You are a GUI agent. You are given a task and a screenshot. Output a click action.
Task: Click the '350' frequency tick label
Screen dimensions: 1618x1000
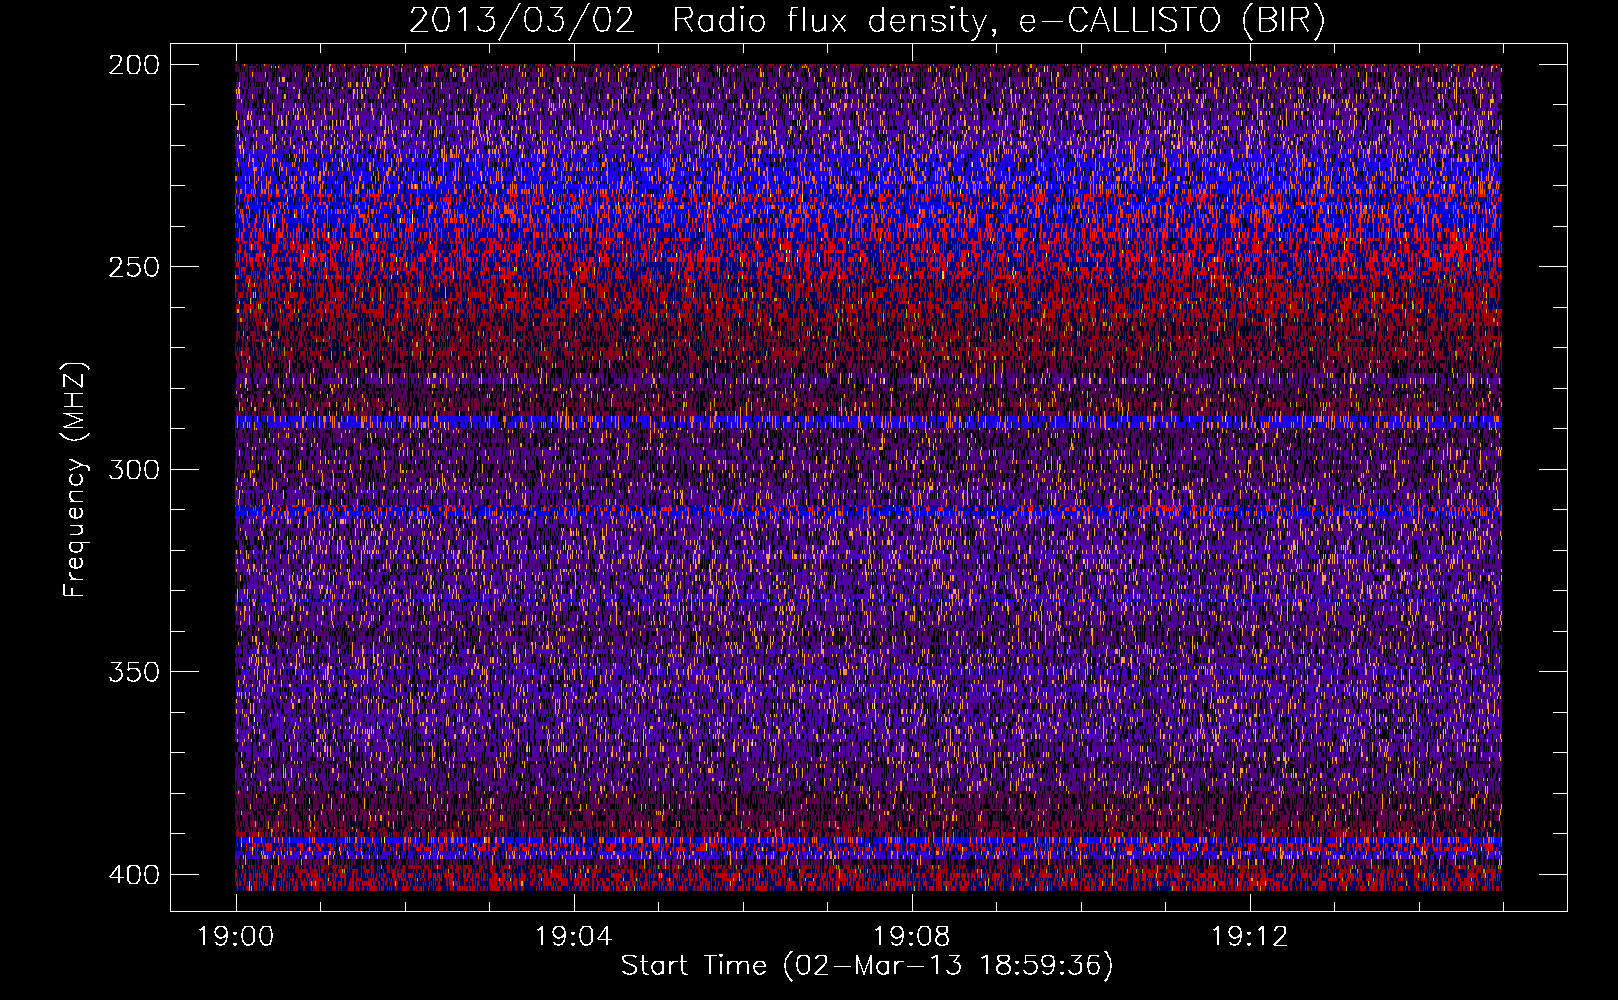pos(134,672)
